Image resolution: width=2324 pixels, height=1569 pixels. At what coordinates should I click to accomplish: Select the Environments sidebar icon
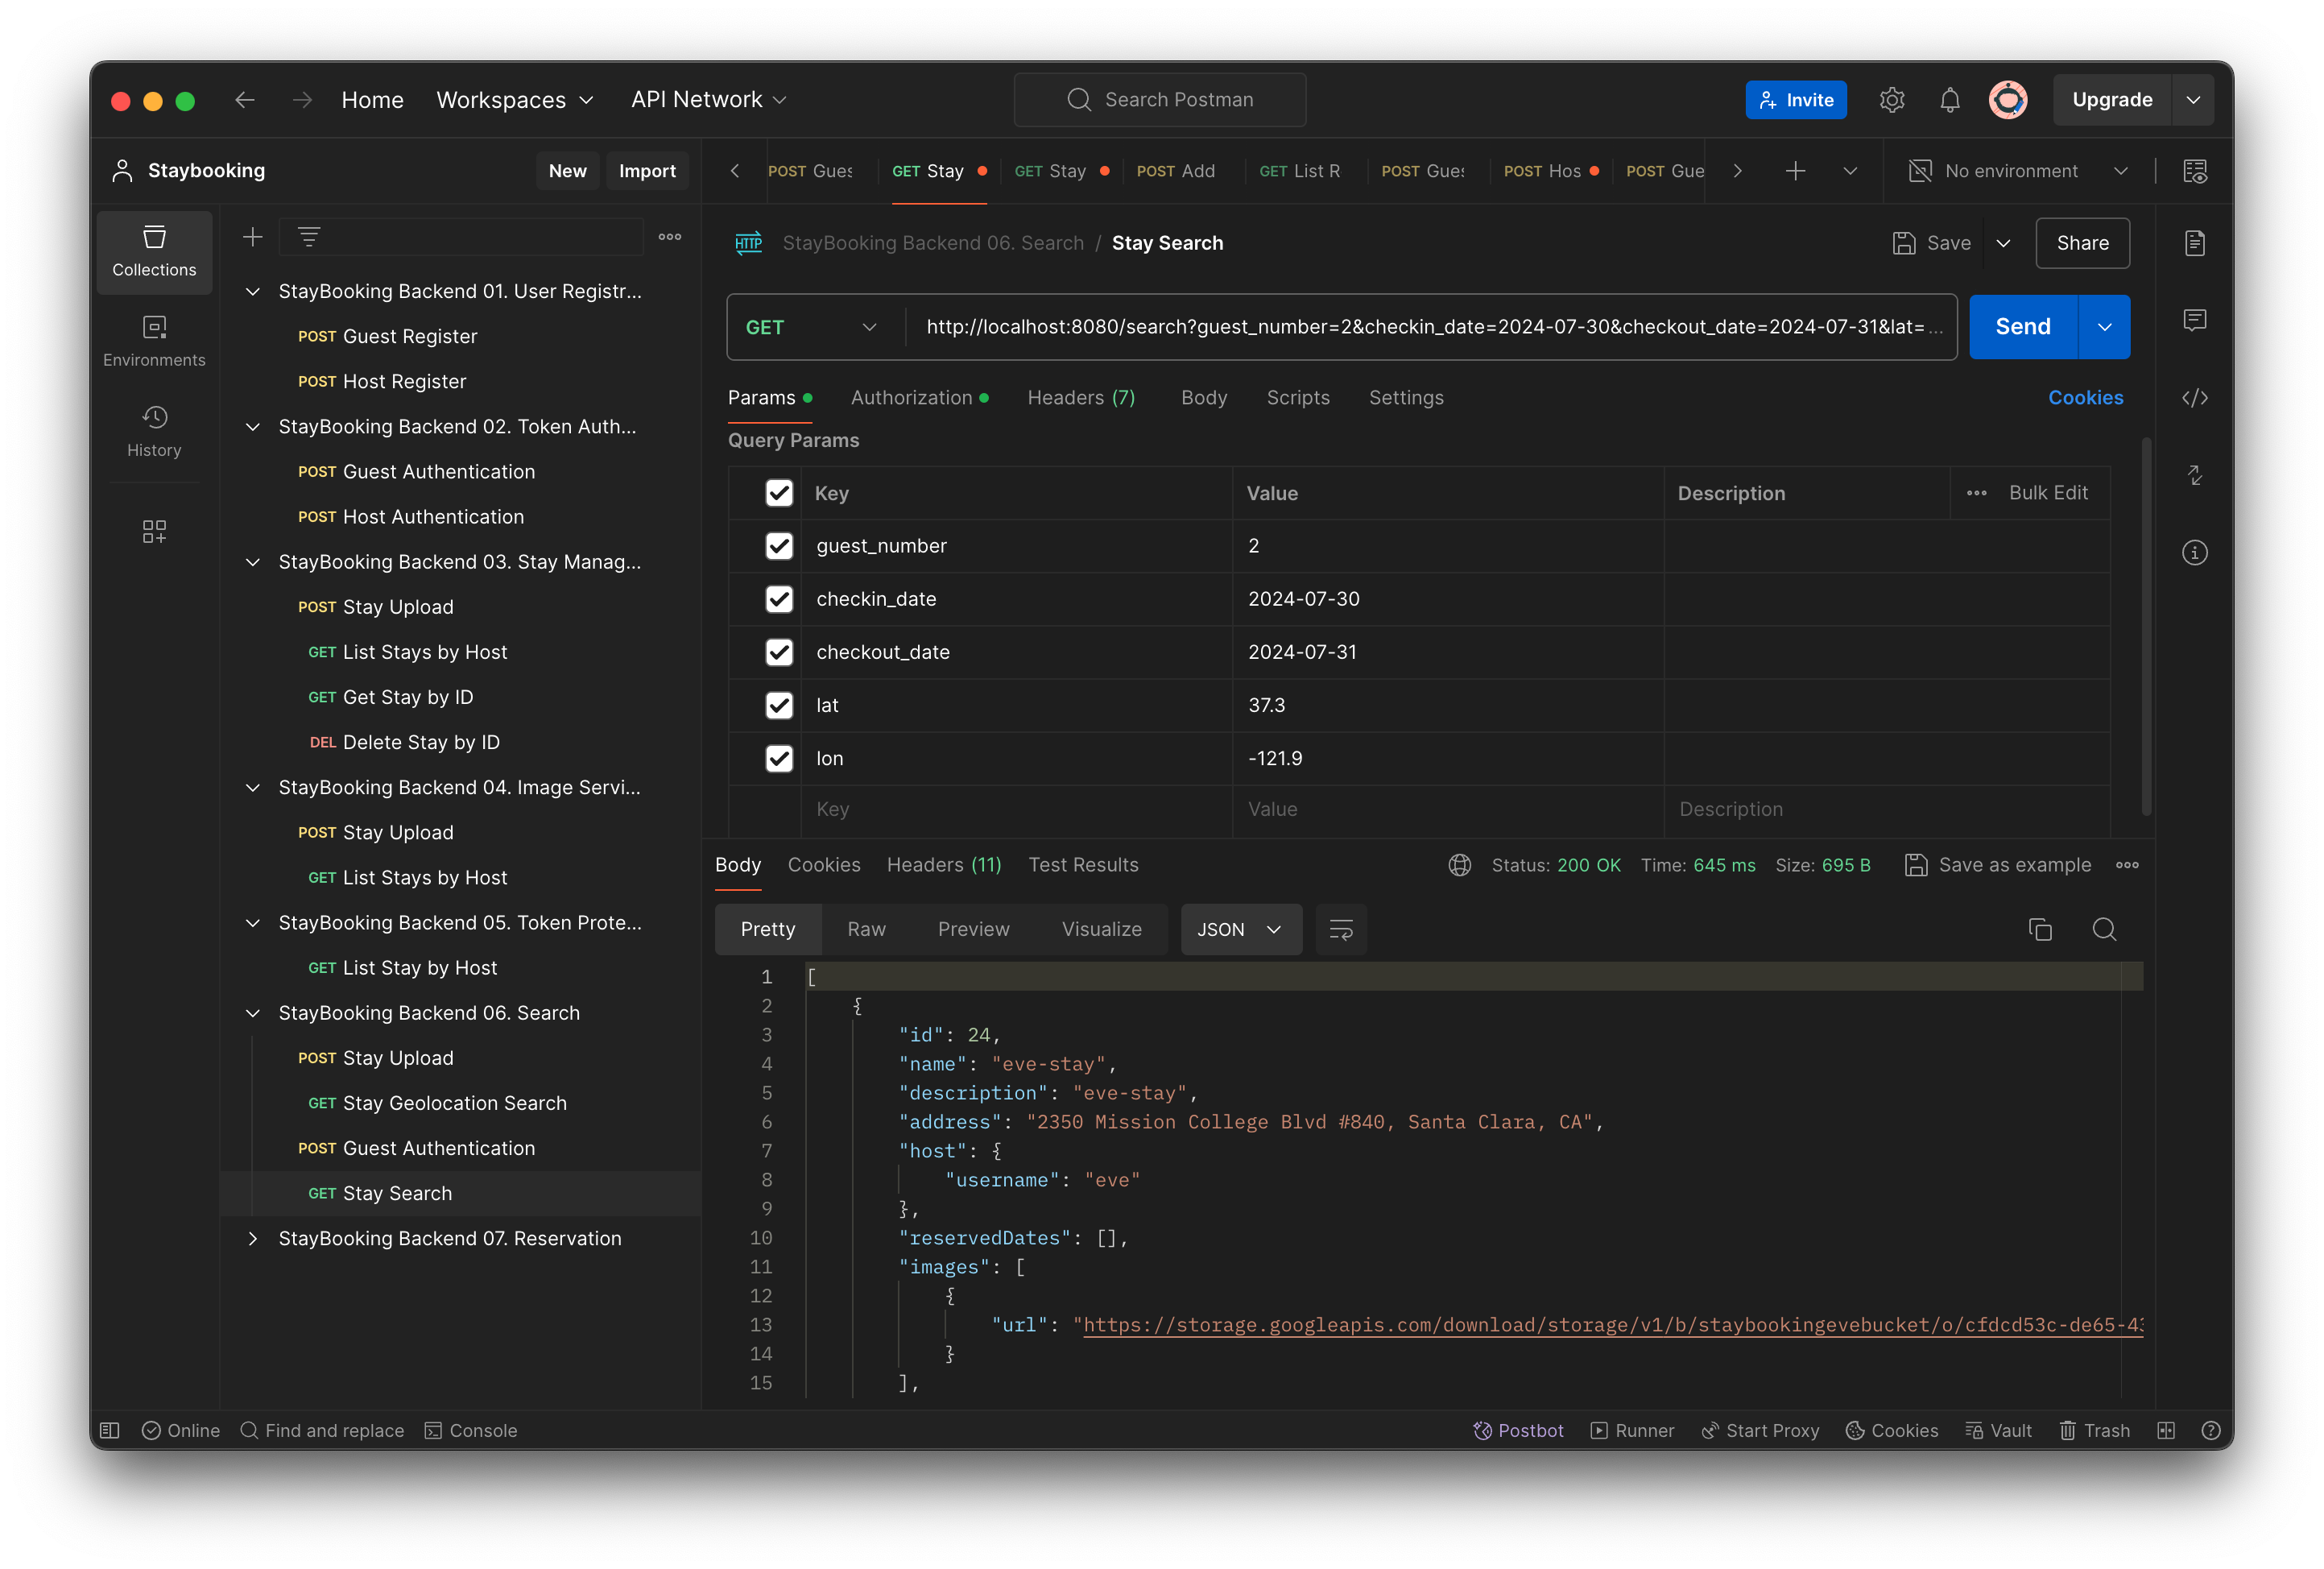click(x=154, y=340)
